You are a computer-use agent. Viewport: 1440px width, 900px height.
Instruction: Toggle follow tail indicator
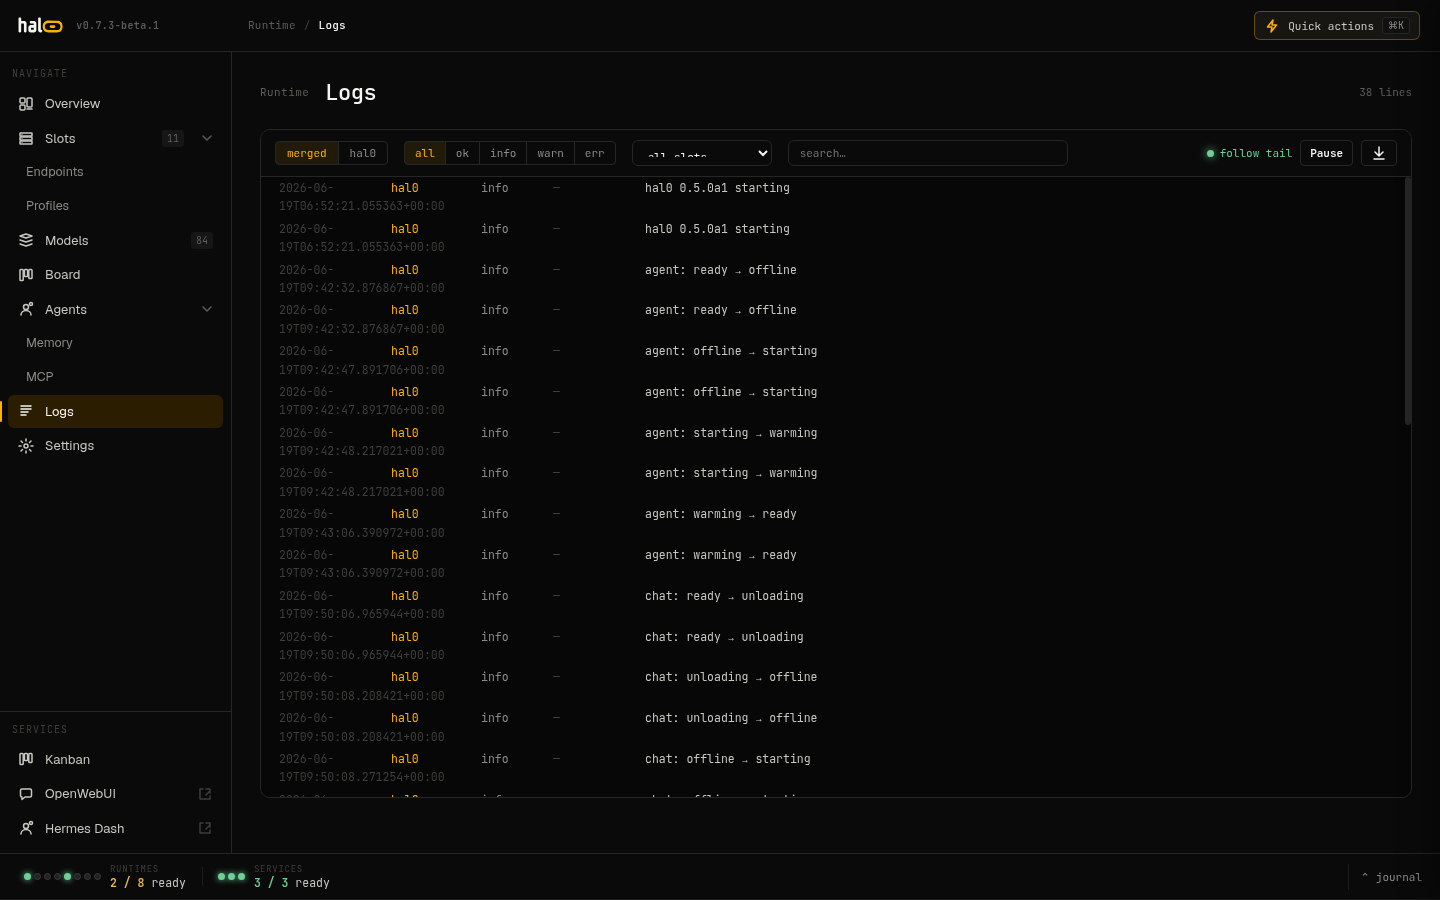point(1249,153)
